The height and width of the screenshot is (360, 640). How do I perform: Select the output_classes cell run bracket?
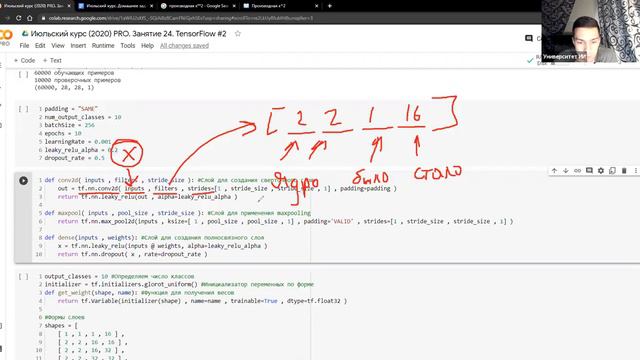pos(24,276)
